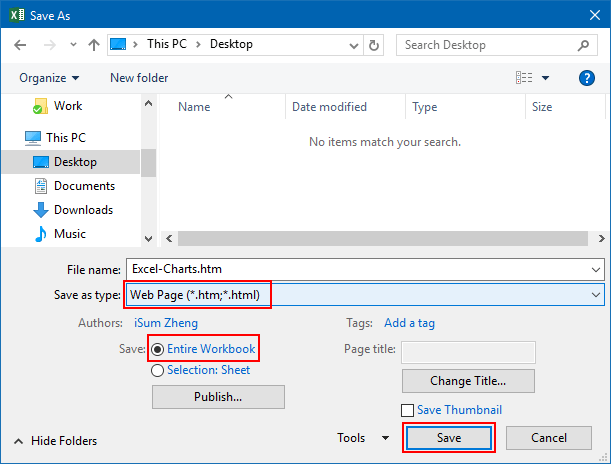The image size is (611, 464).
Task: Sort by the Name column header
Action: pos(194,107)
